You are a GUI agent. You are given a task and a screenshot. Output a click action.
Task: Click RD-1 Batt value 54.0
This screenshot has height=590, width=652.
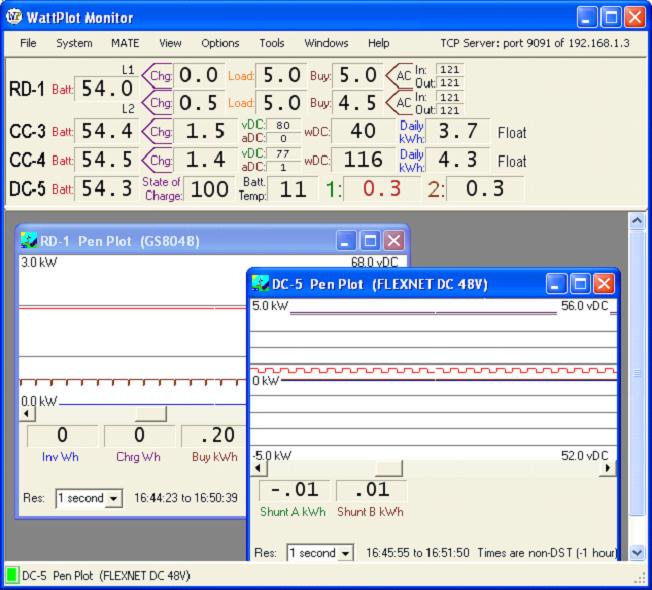106,89
